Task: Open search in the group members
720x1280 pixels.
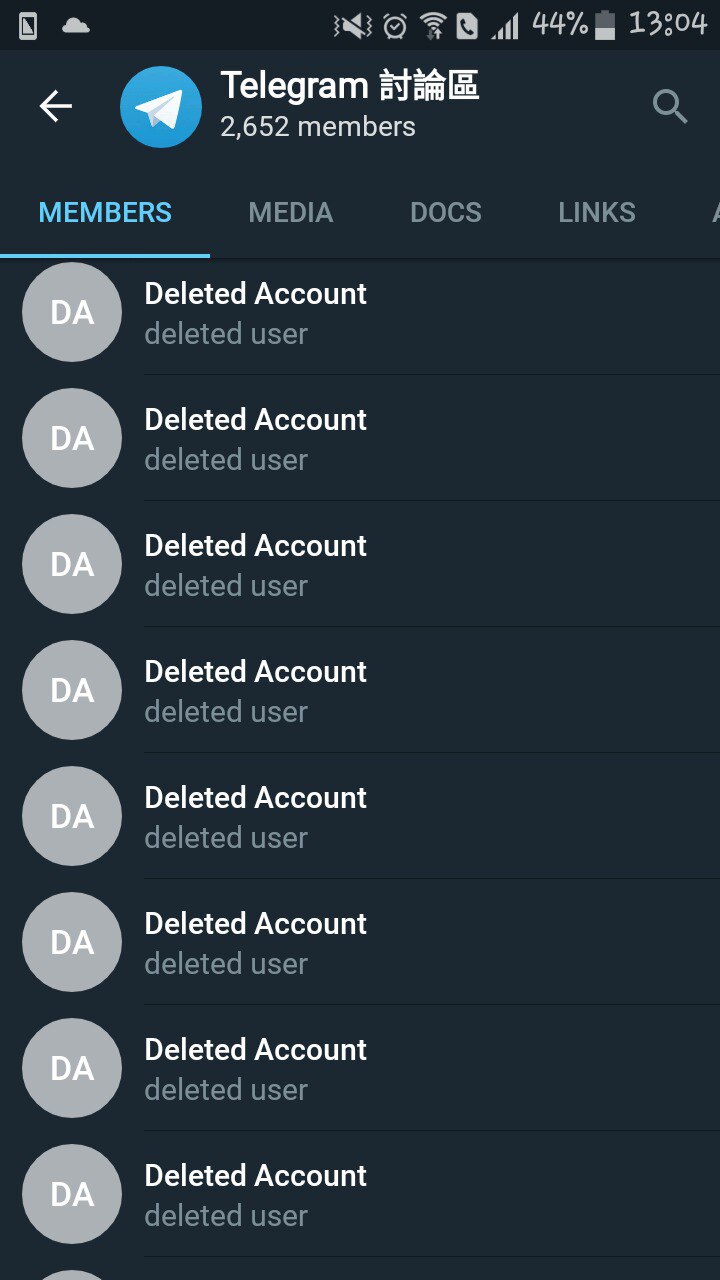Action: [x=669, y=106]
